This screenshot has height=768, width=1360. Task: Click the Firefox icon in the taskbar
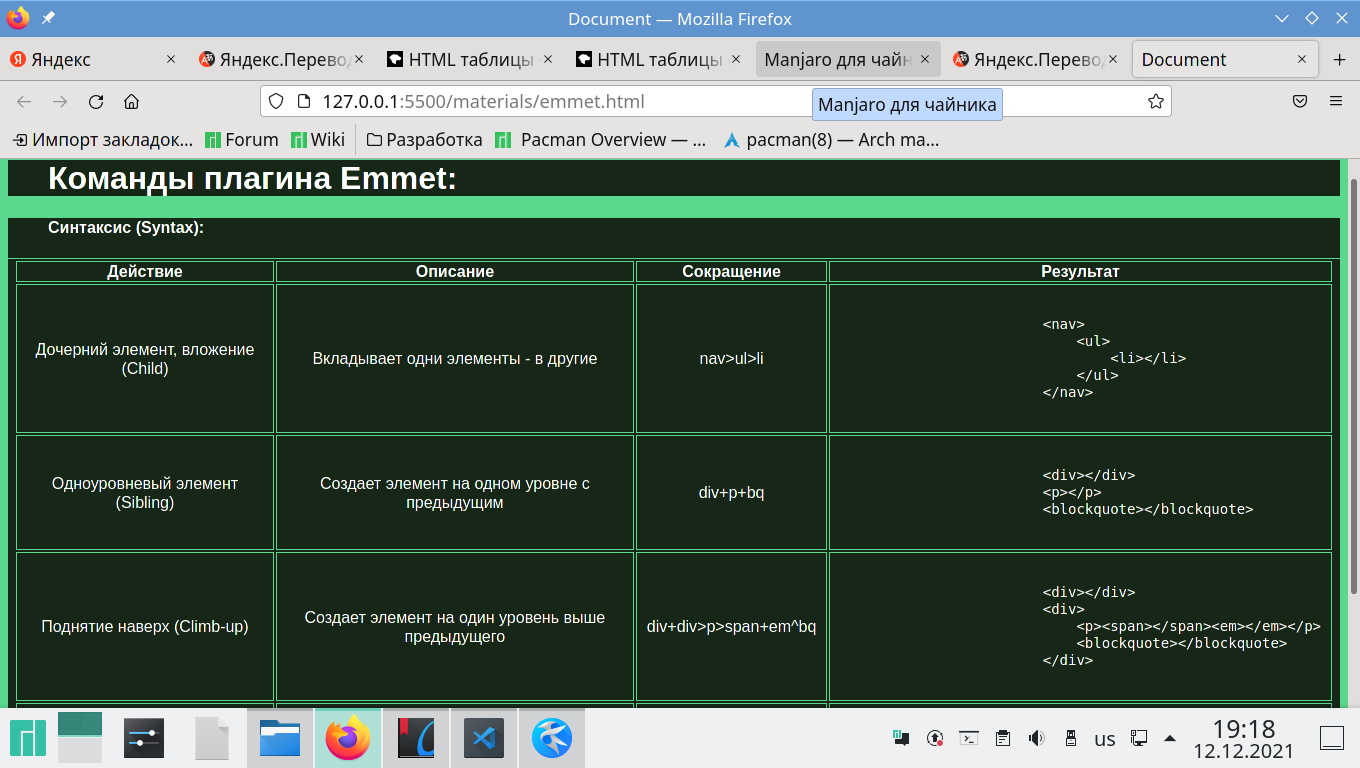click(348, 738)
